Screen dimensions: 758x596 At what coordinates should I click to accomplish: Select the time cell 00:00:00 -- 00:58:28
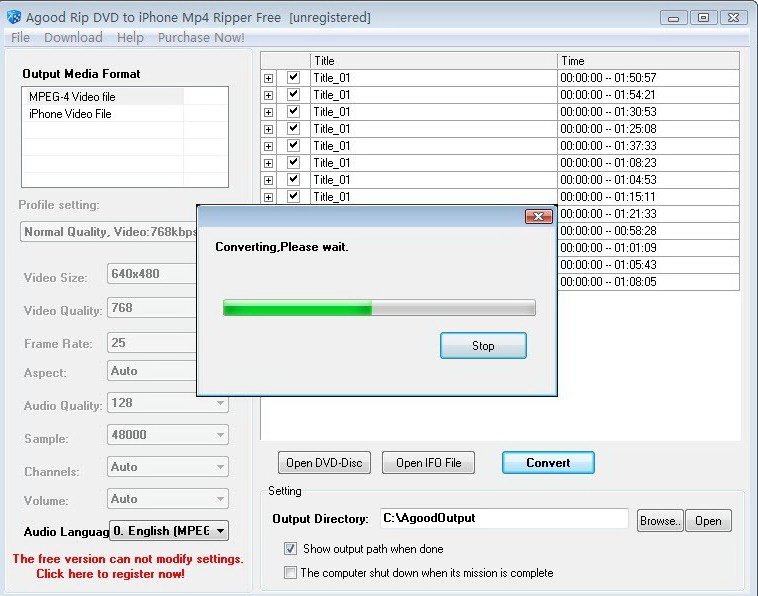[648, 231]
